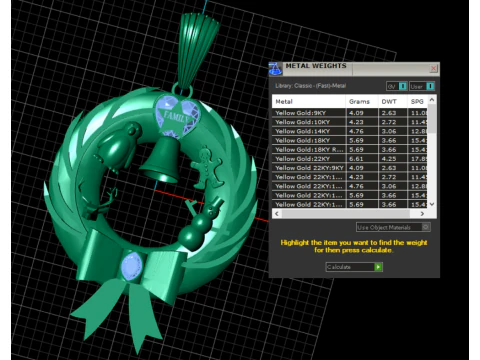
Task: Select the Yellow Gold:22KY row
Action: [349, 159]
